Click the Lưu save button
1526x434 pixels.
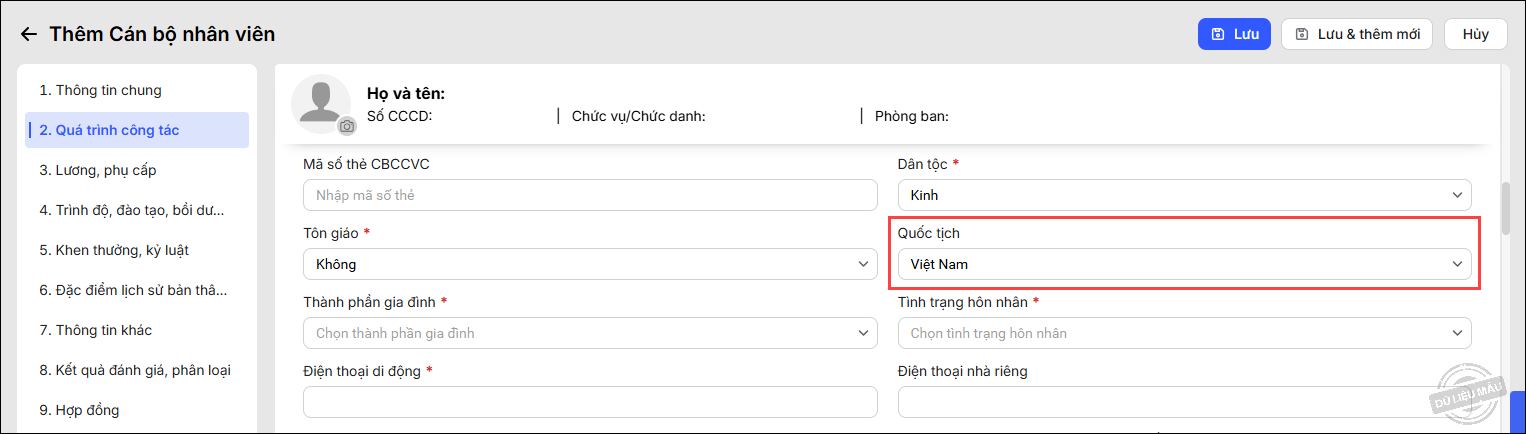(1234, 34)
